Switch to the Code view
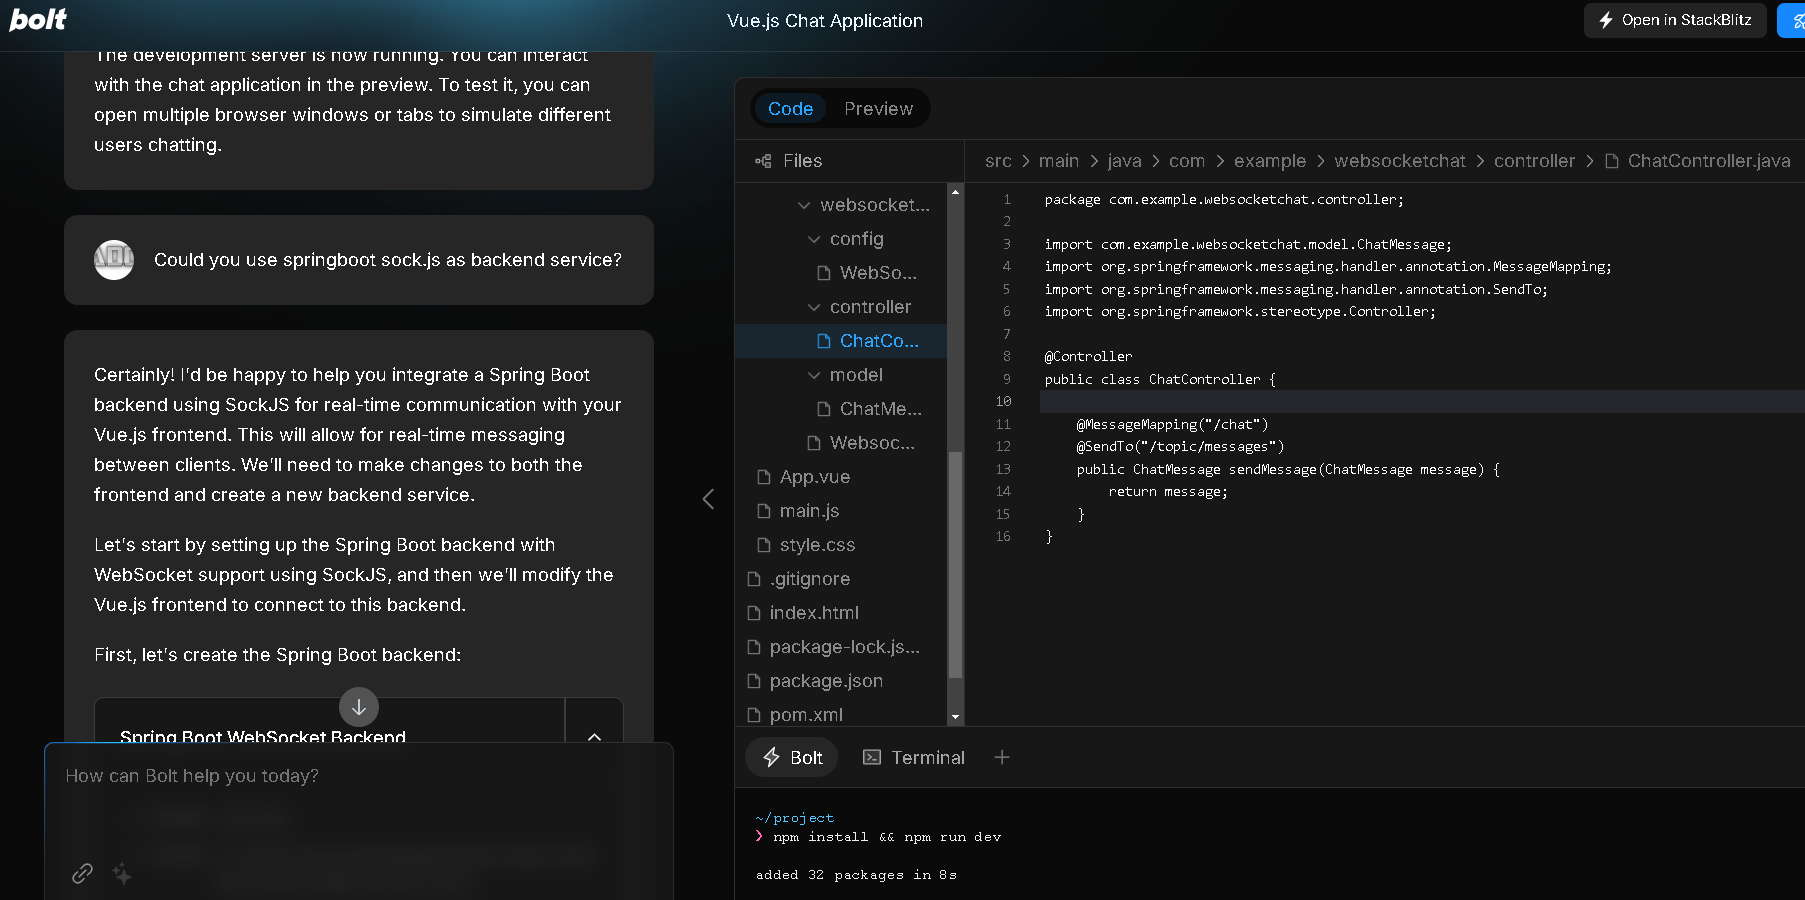Viewport: 1805px width, 900px height. pyautogui.click(x=790, y=109)
